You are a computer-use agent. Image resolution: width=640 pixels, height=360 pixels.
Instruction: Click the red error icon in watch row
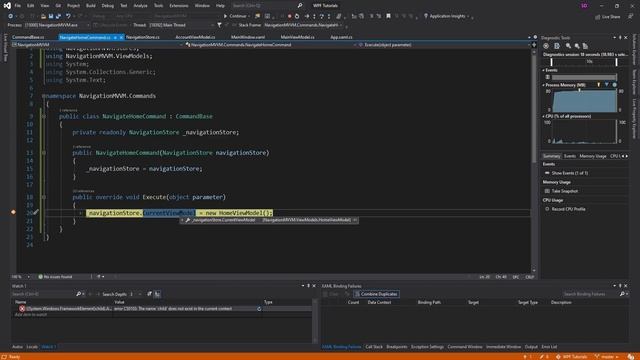(22, 309)
